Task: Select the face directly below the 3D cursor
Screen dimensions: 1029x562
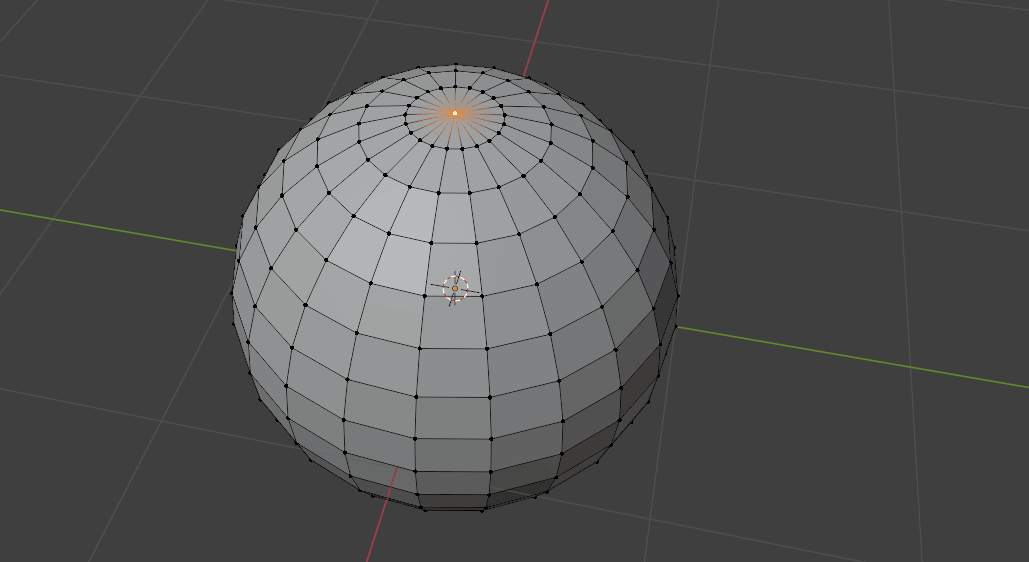Action: (454, 322)
